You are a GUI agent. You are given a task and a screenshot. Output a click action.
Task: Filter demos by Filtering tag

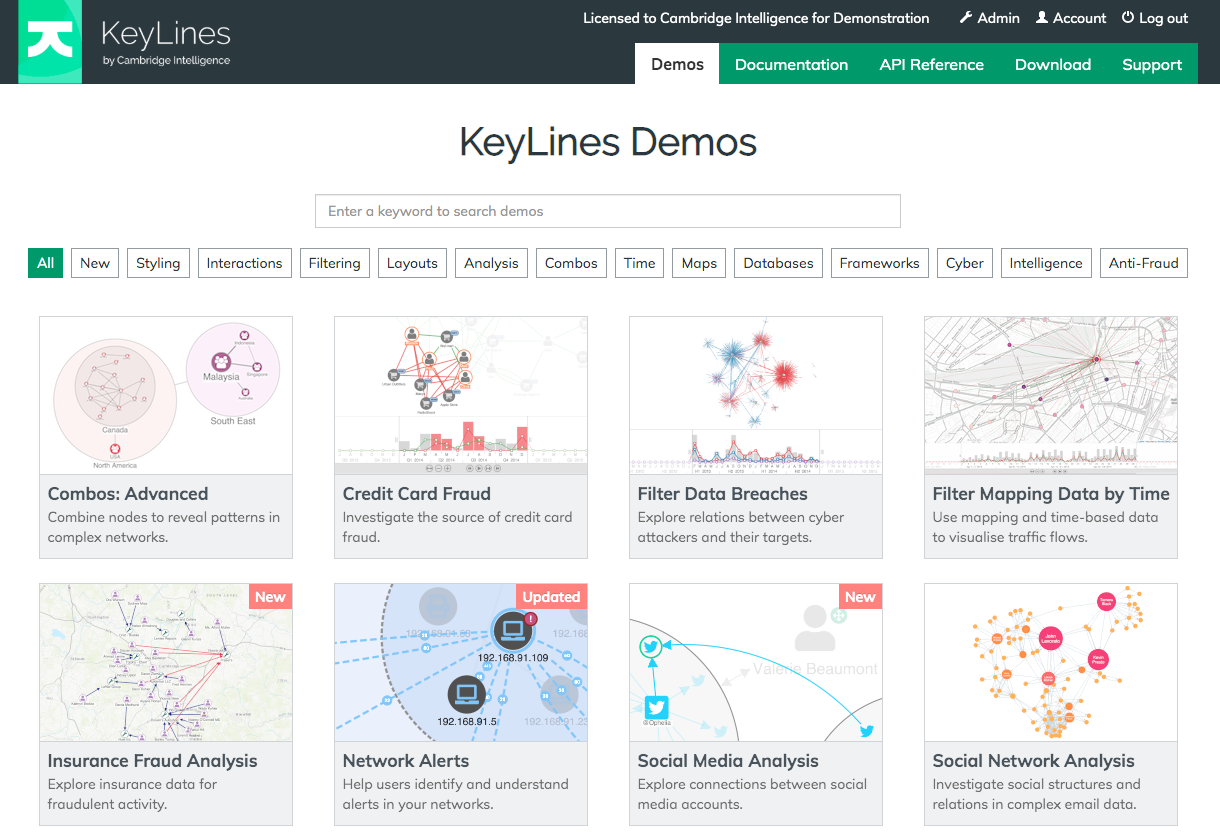[334, 263]
